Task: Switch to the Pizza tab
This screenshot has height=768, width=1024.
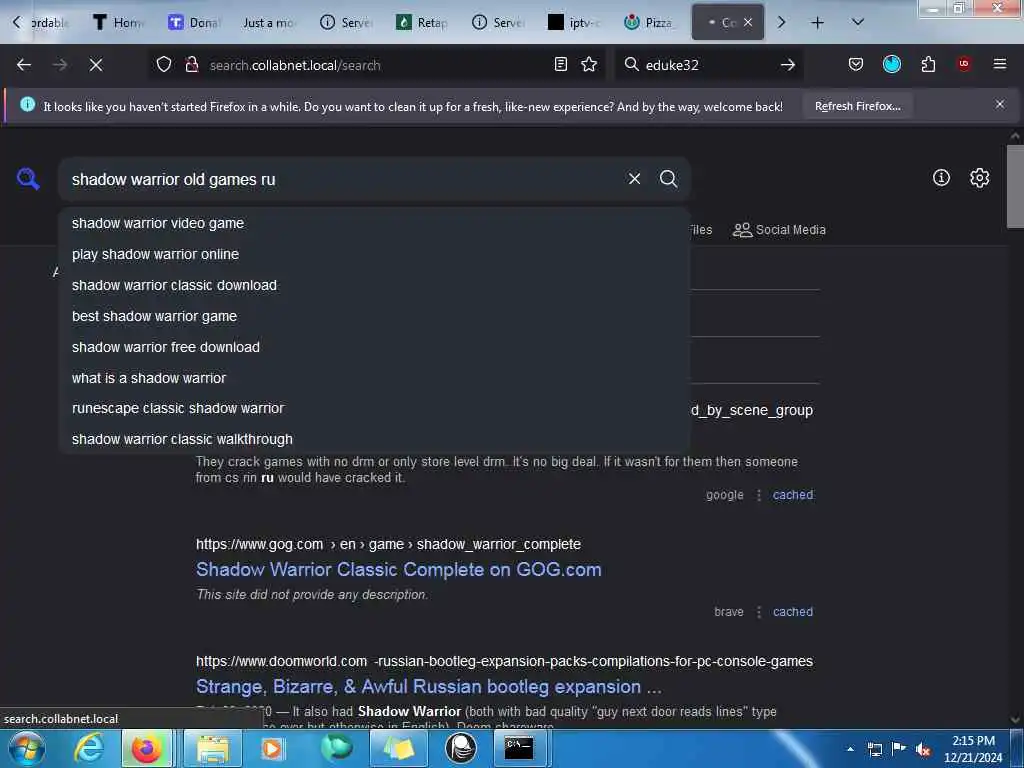Action: (648, 22)
